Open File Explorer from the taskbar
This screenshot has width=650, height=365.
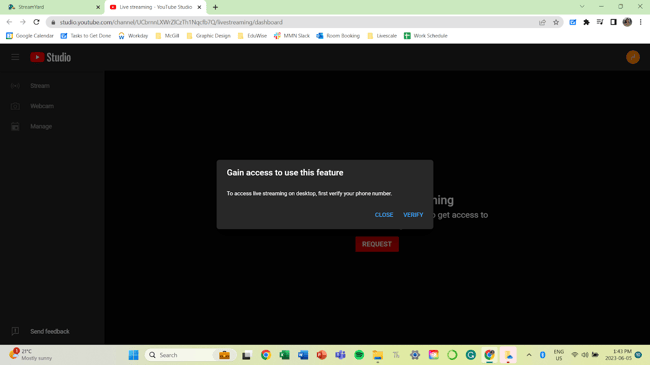378,355
